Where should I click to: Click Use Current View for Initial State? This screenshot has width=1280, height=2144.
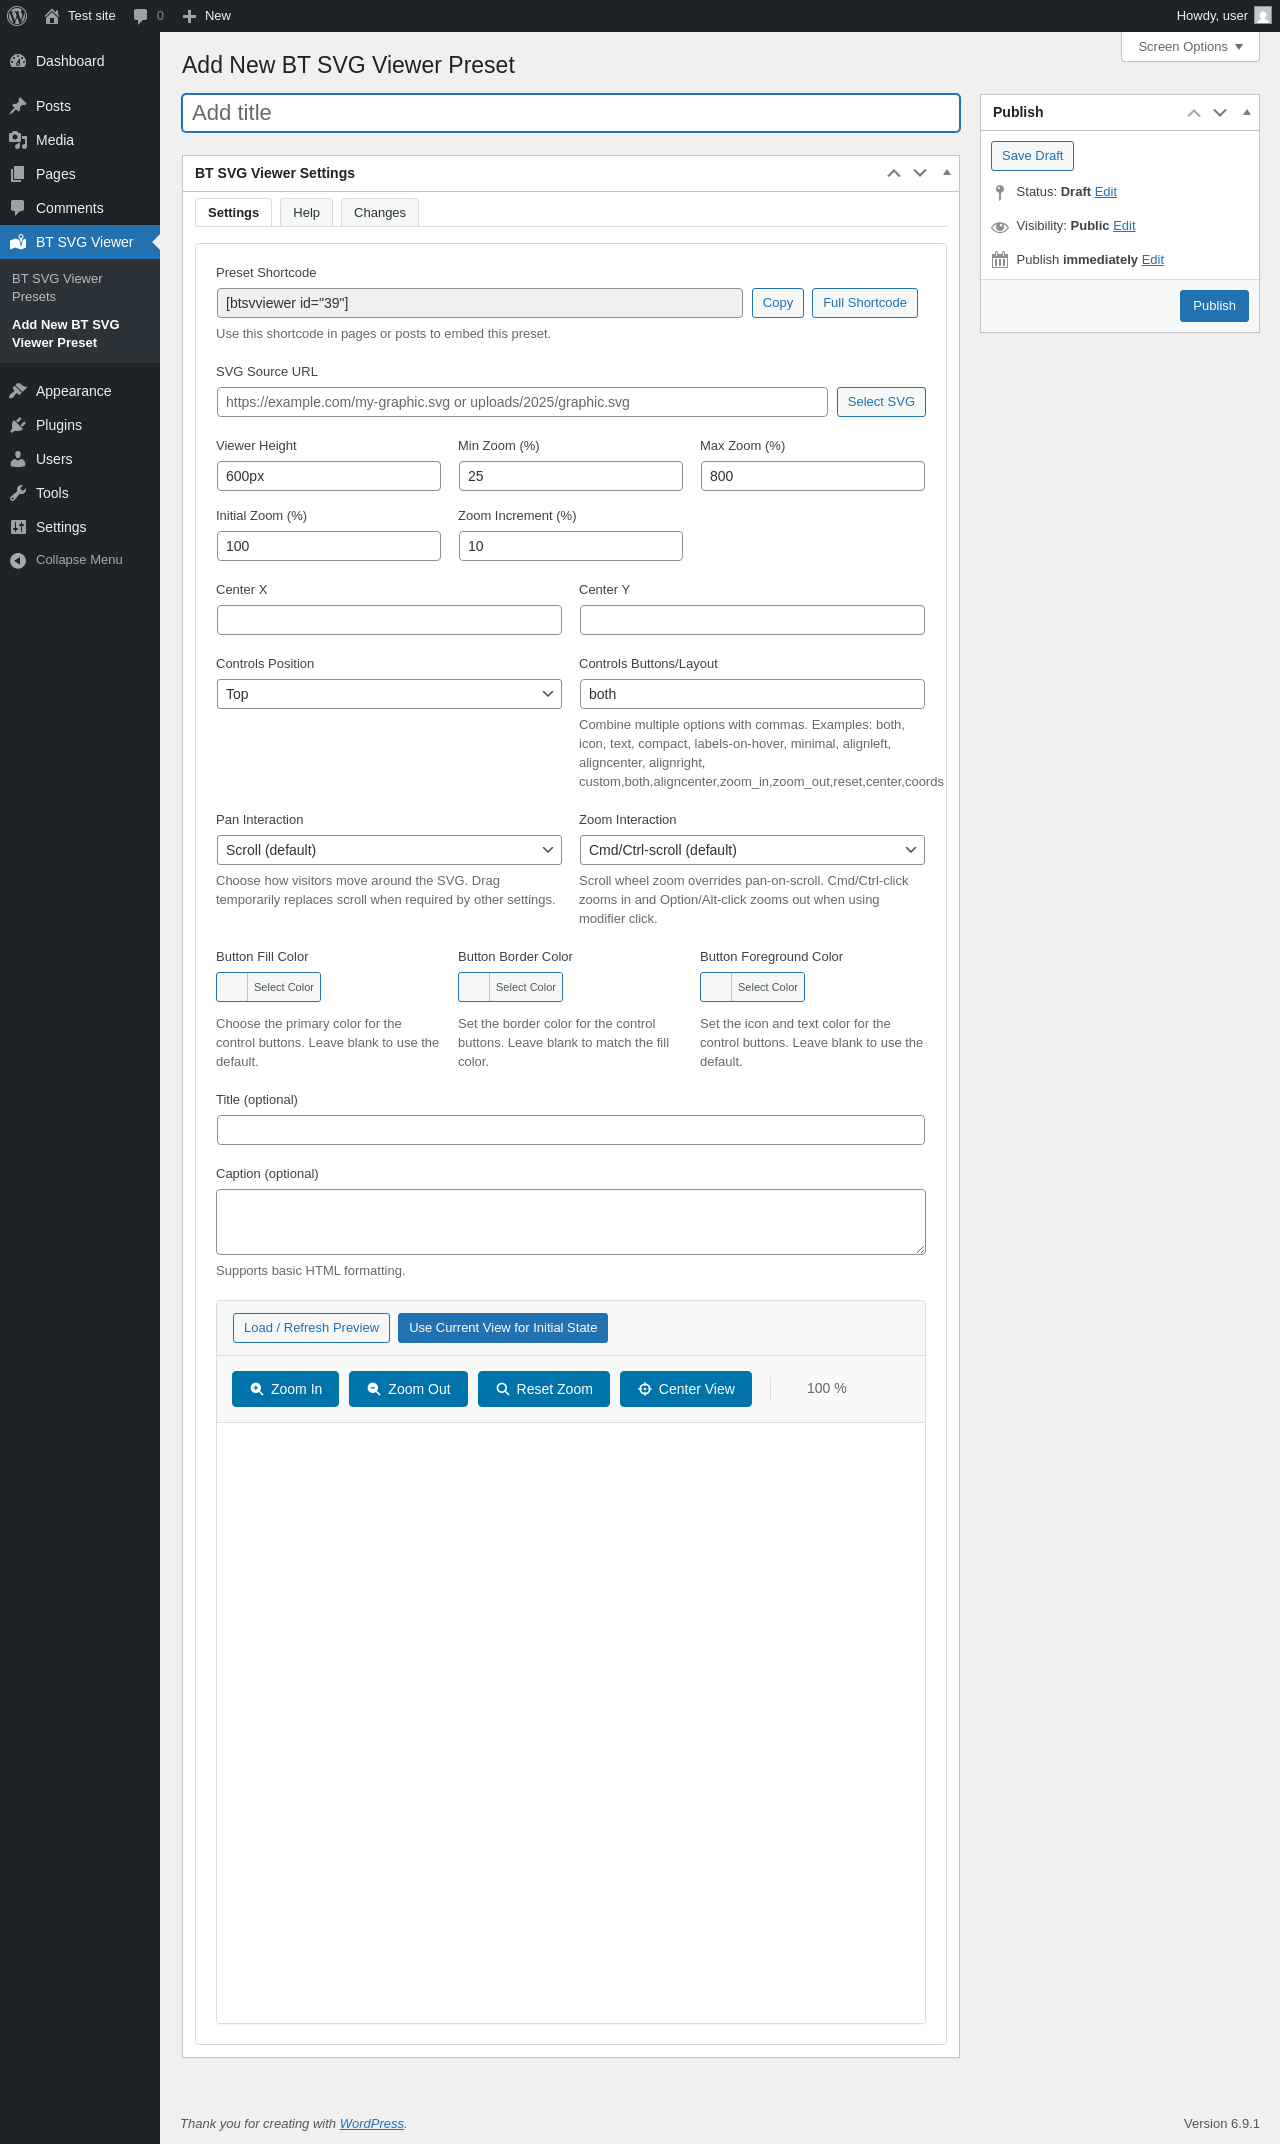pyautogui.click(x=503, y=1328)
